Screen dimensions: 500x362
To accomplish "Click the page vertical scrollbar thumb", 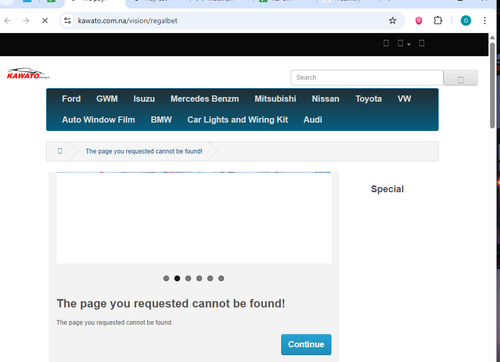I will [492, 85].
